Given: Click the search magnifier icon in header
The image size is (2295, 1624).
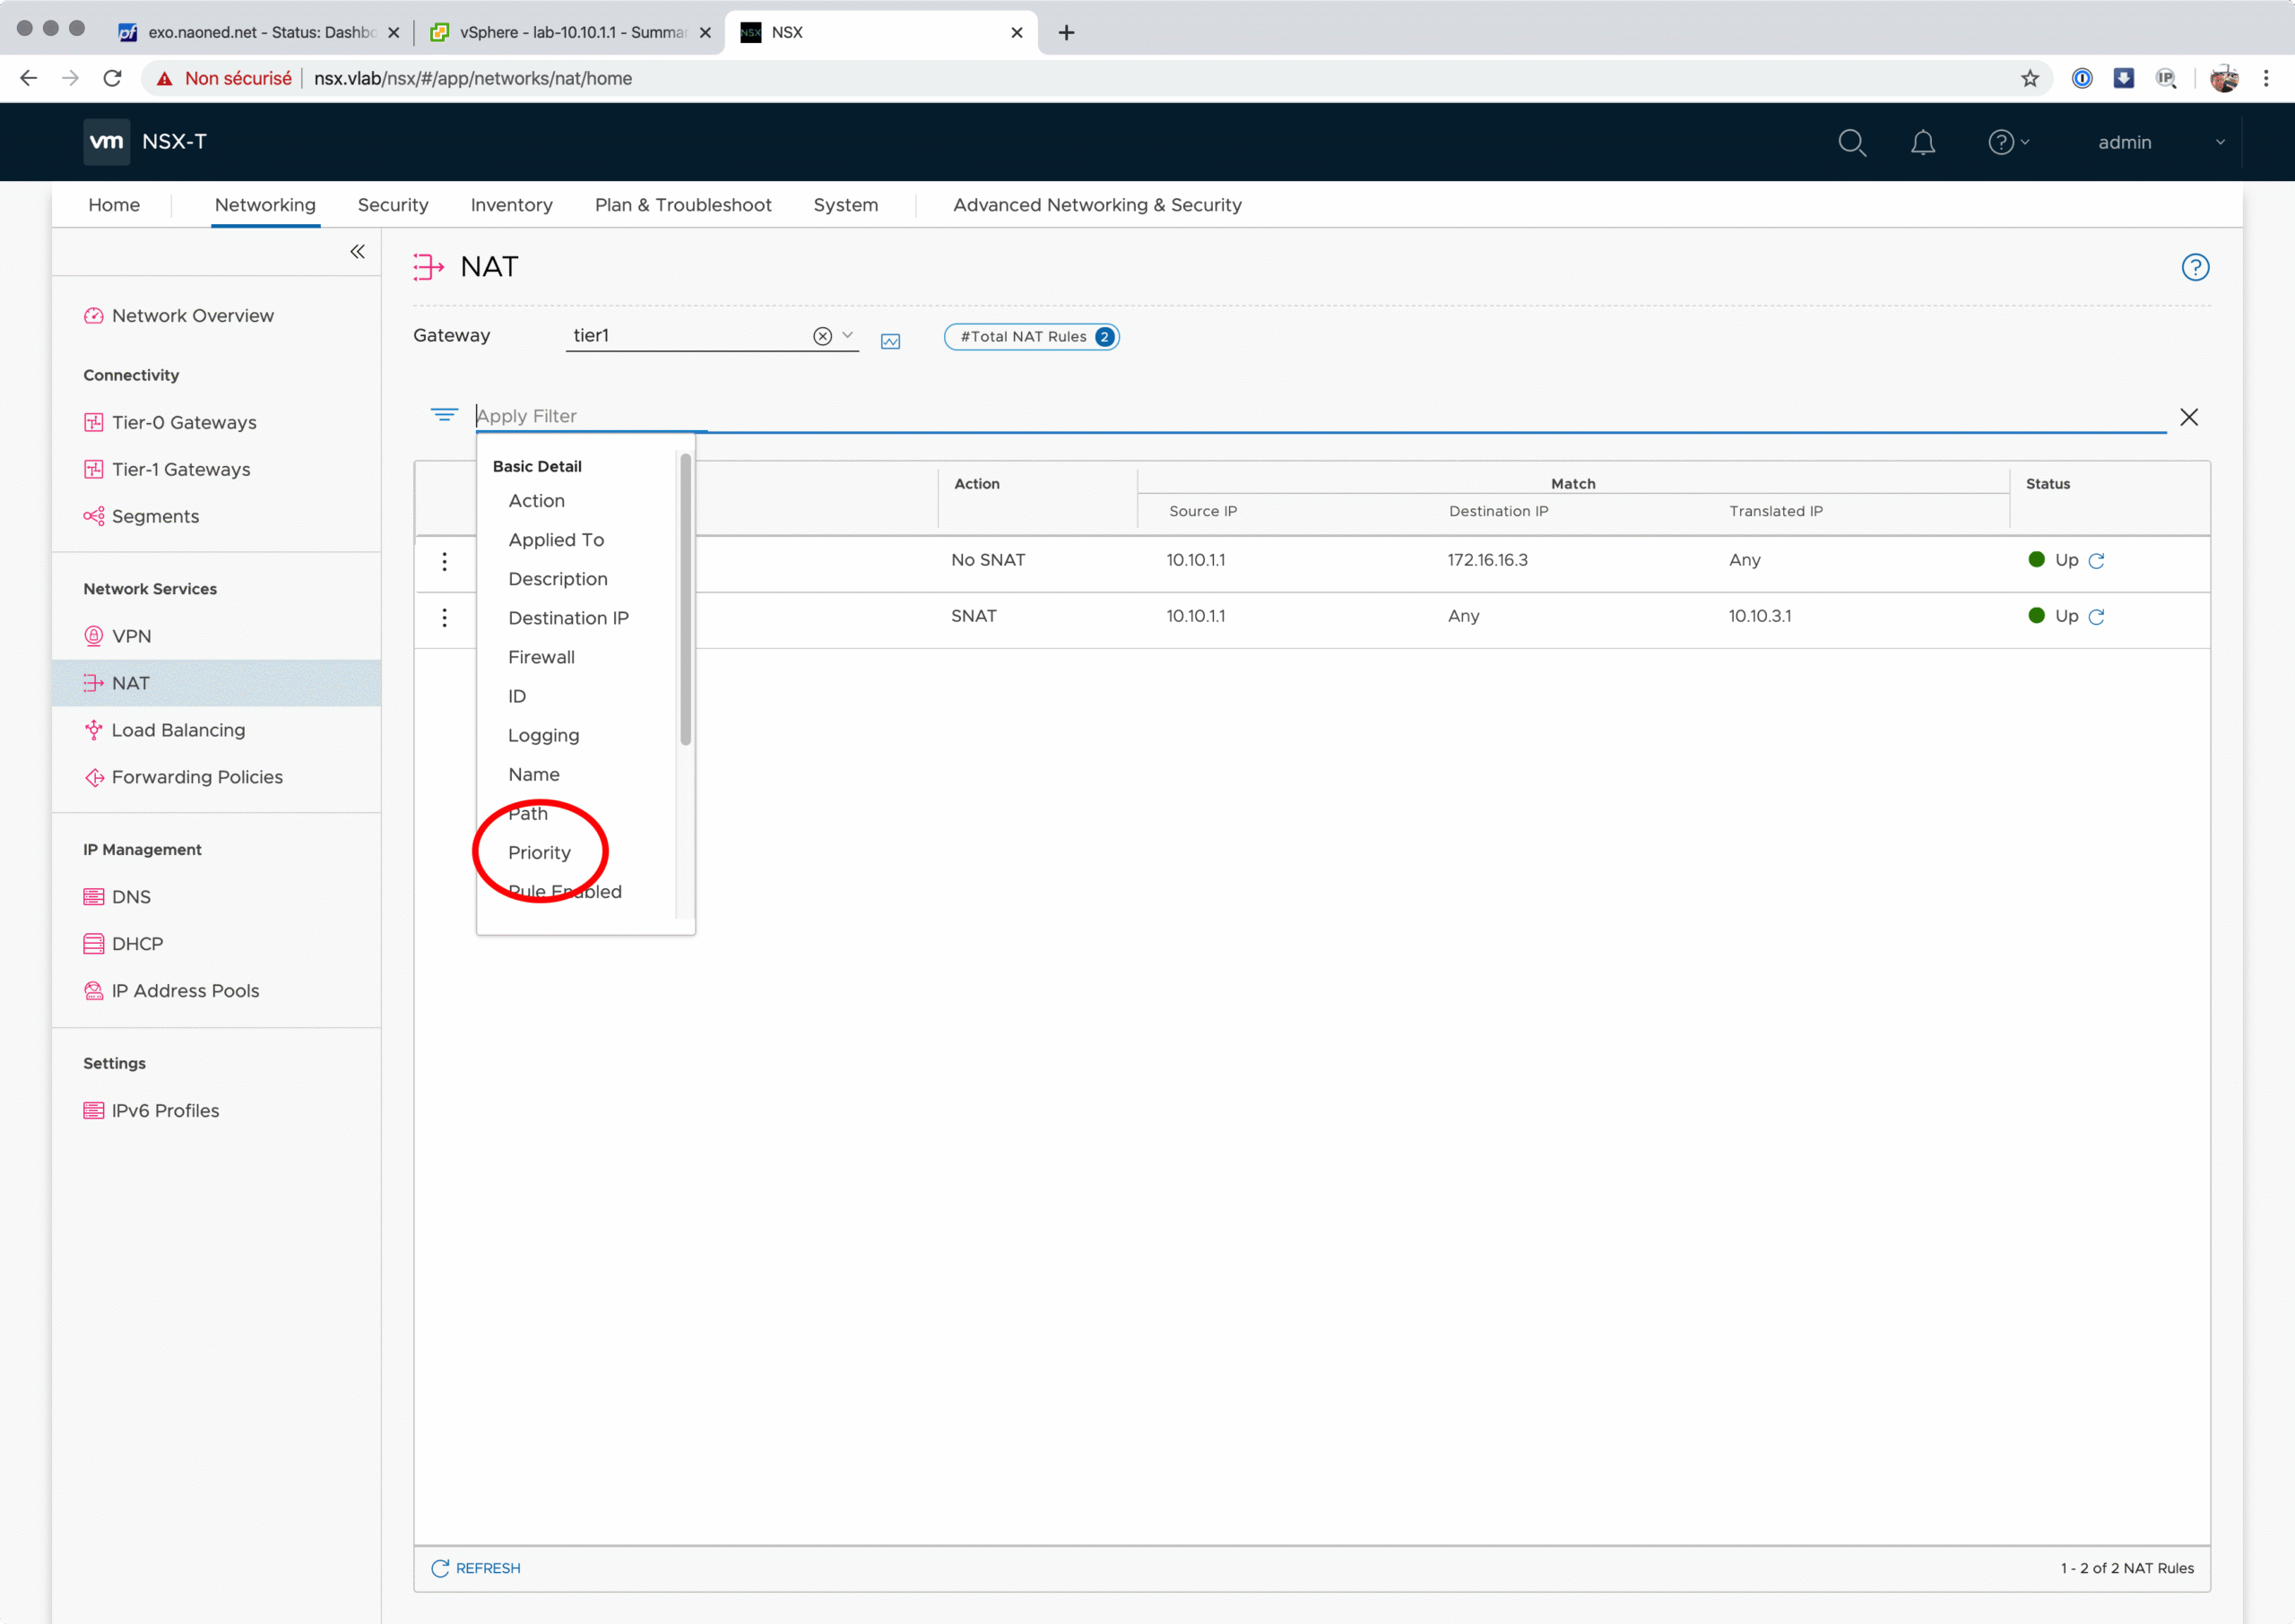Looking at the screenshot, I should click(x=1851, y=142).
